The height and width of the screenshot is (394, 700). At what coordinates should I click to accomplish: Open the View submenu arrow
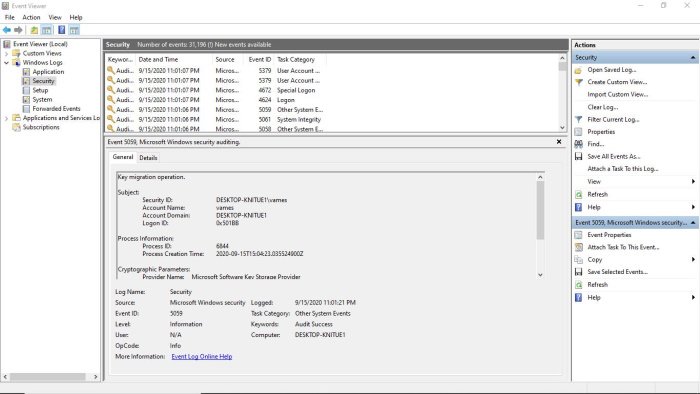[x=693, y=182]
